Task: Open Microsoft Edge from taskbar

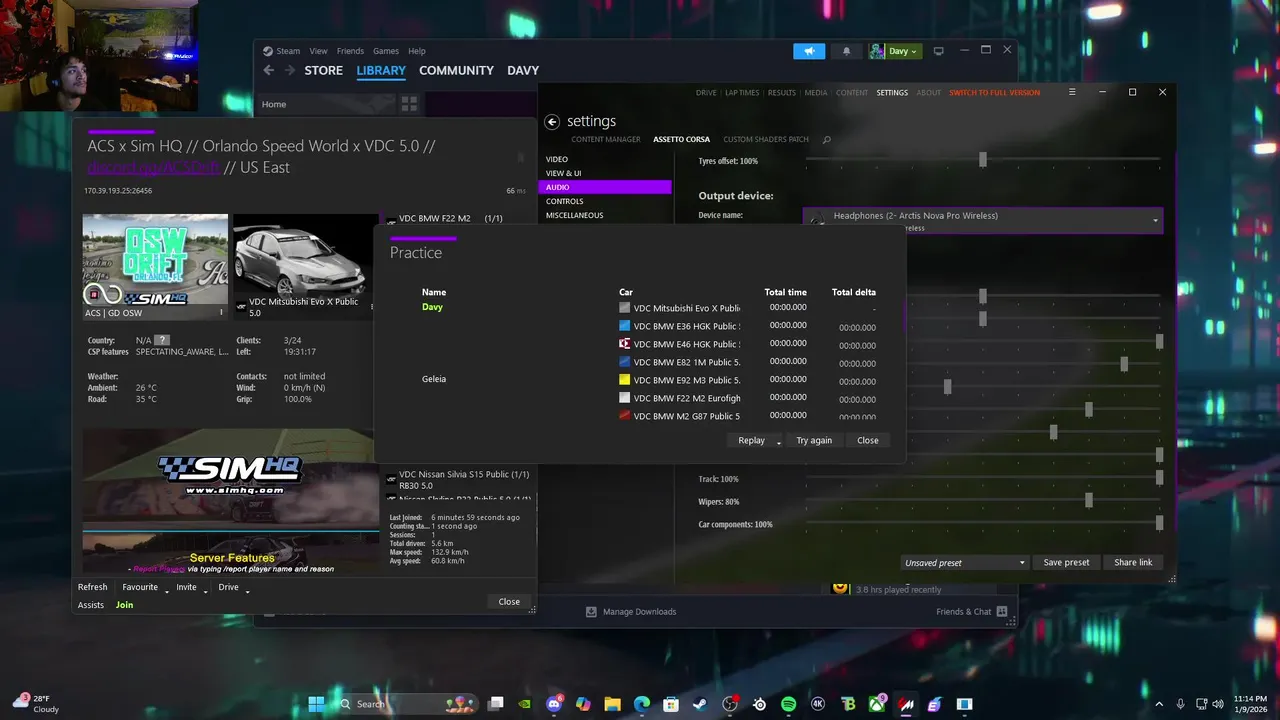Action: click(642, 704)
